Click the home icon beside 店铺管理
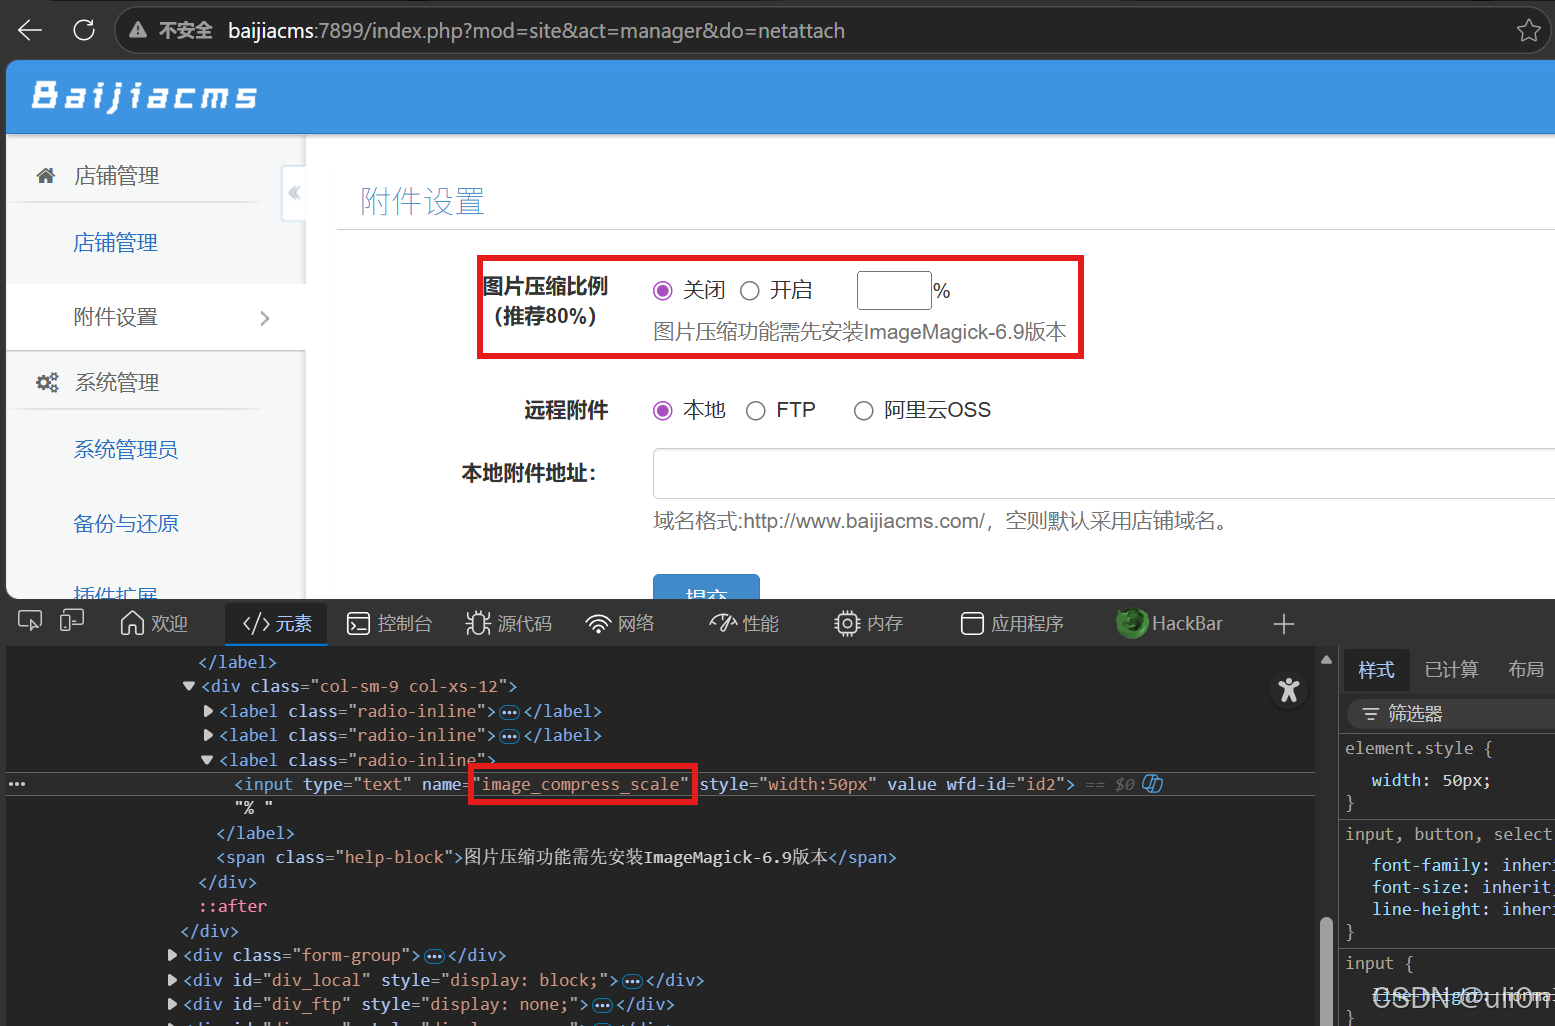Image resolution: width=1555 pixels, height=1026 pixels. click(x=45, y=176)
